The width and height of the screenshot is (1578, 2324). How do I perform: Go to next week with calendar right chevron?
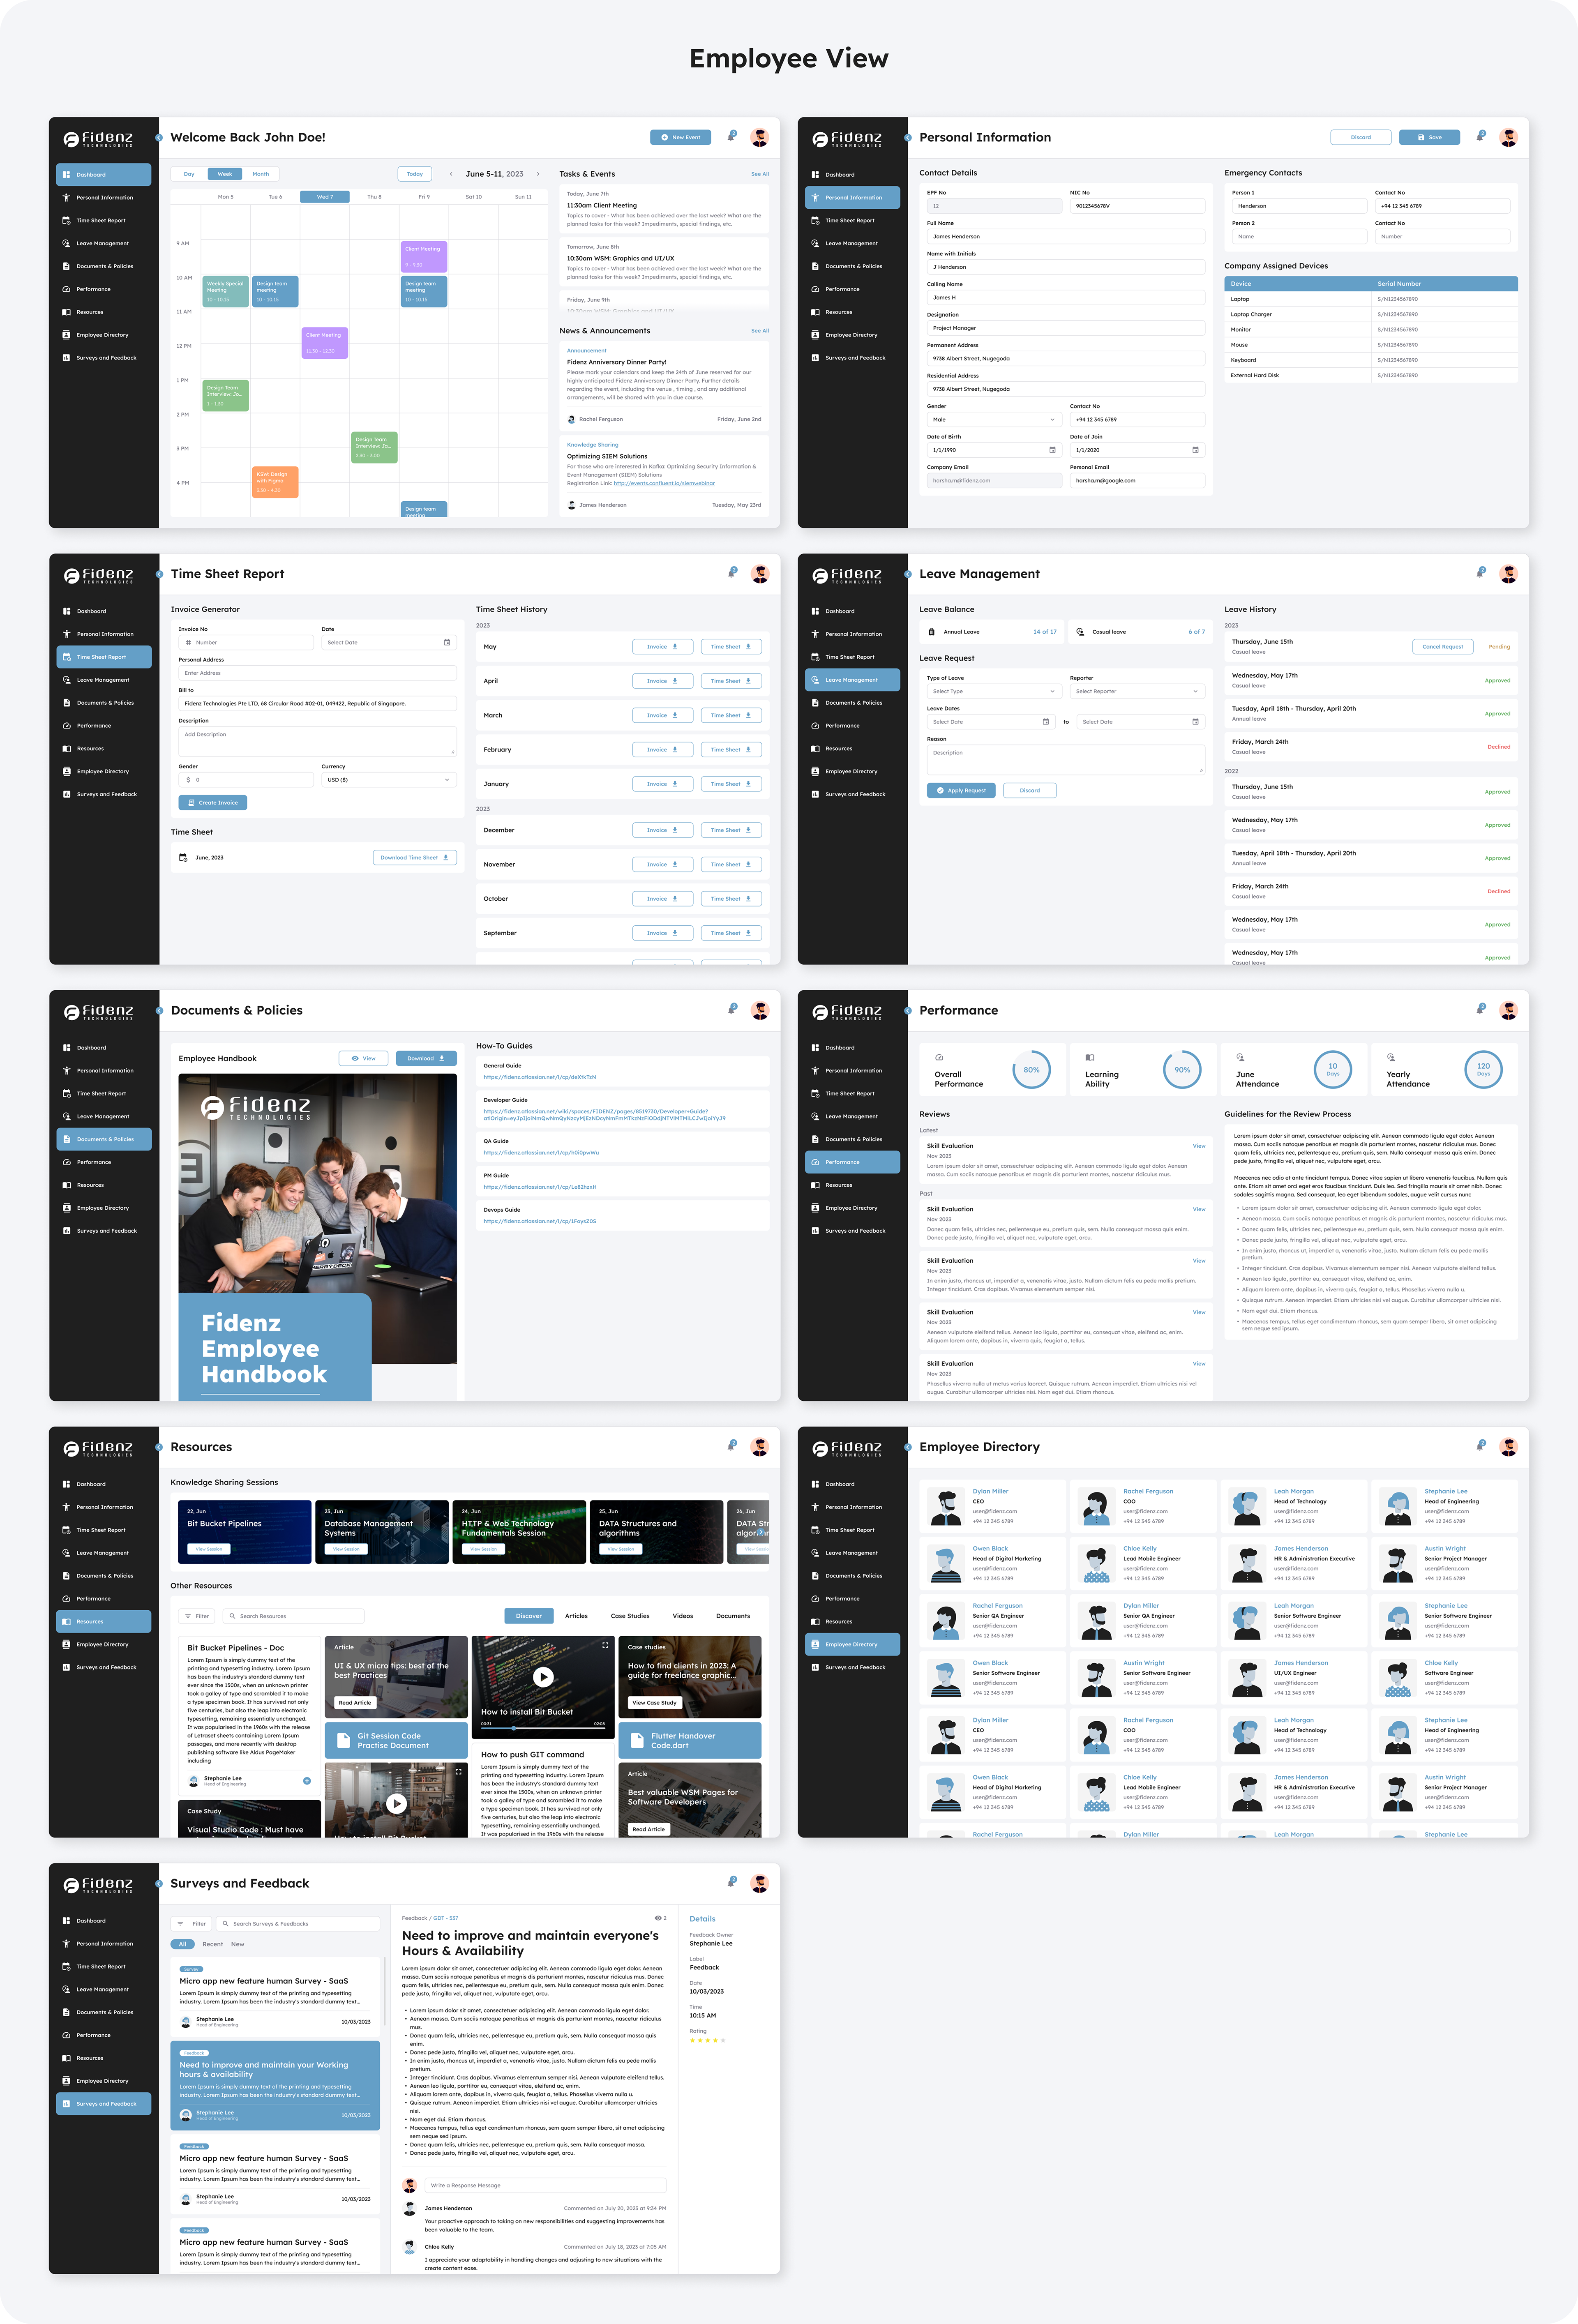pos(538,174)
